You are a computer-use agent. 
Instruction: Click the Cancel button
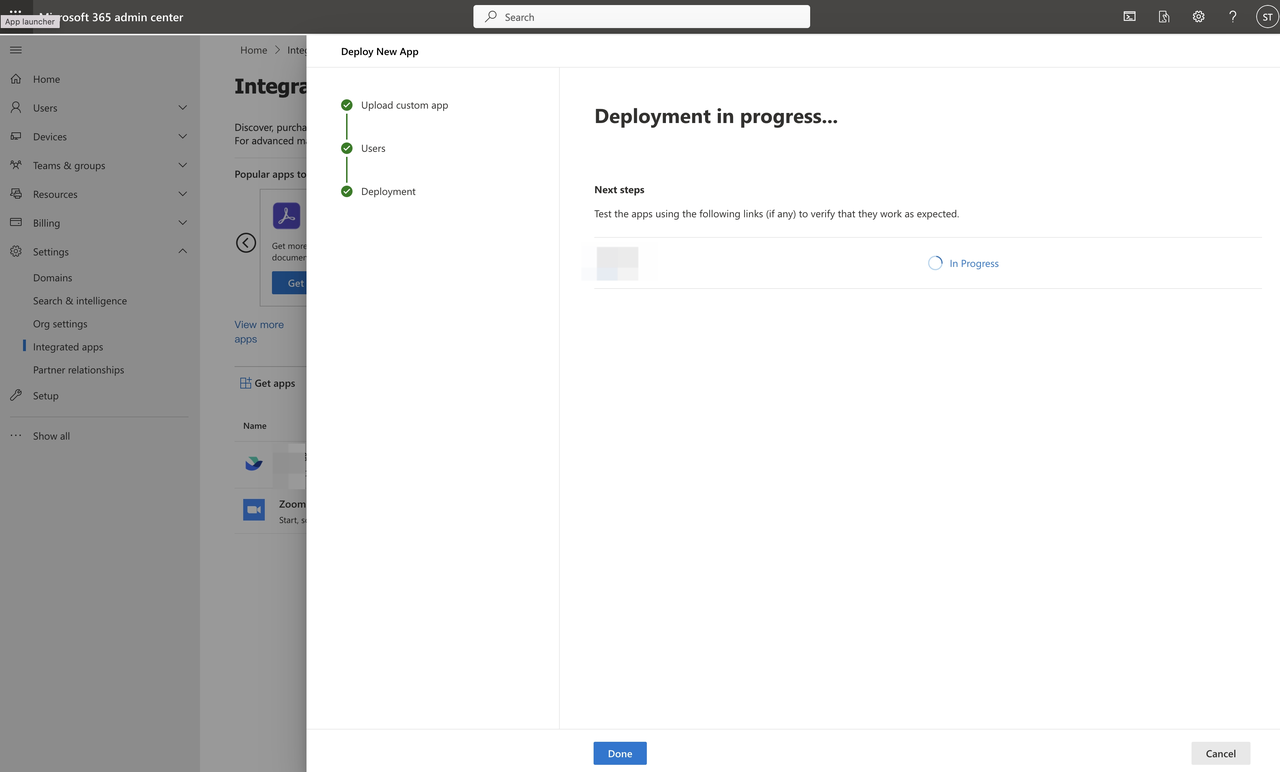coord(1220,753)
